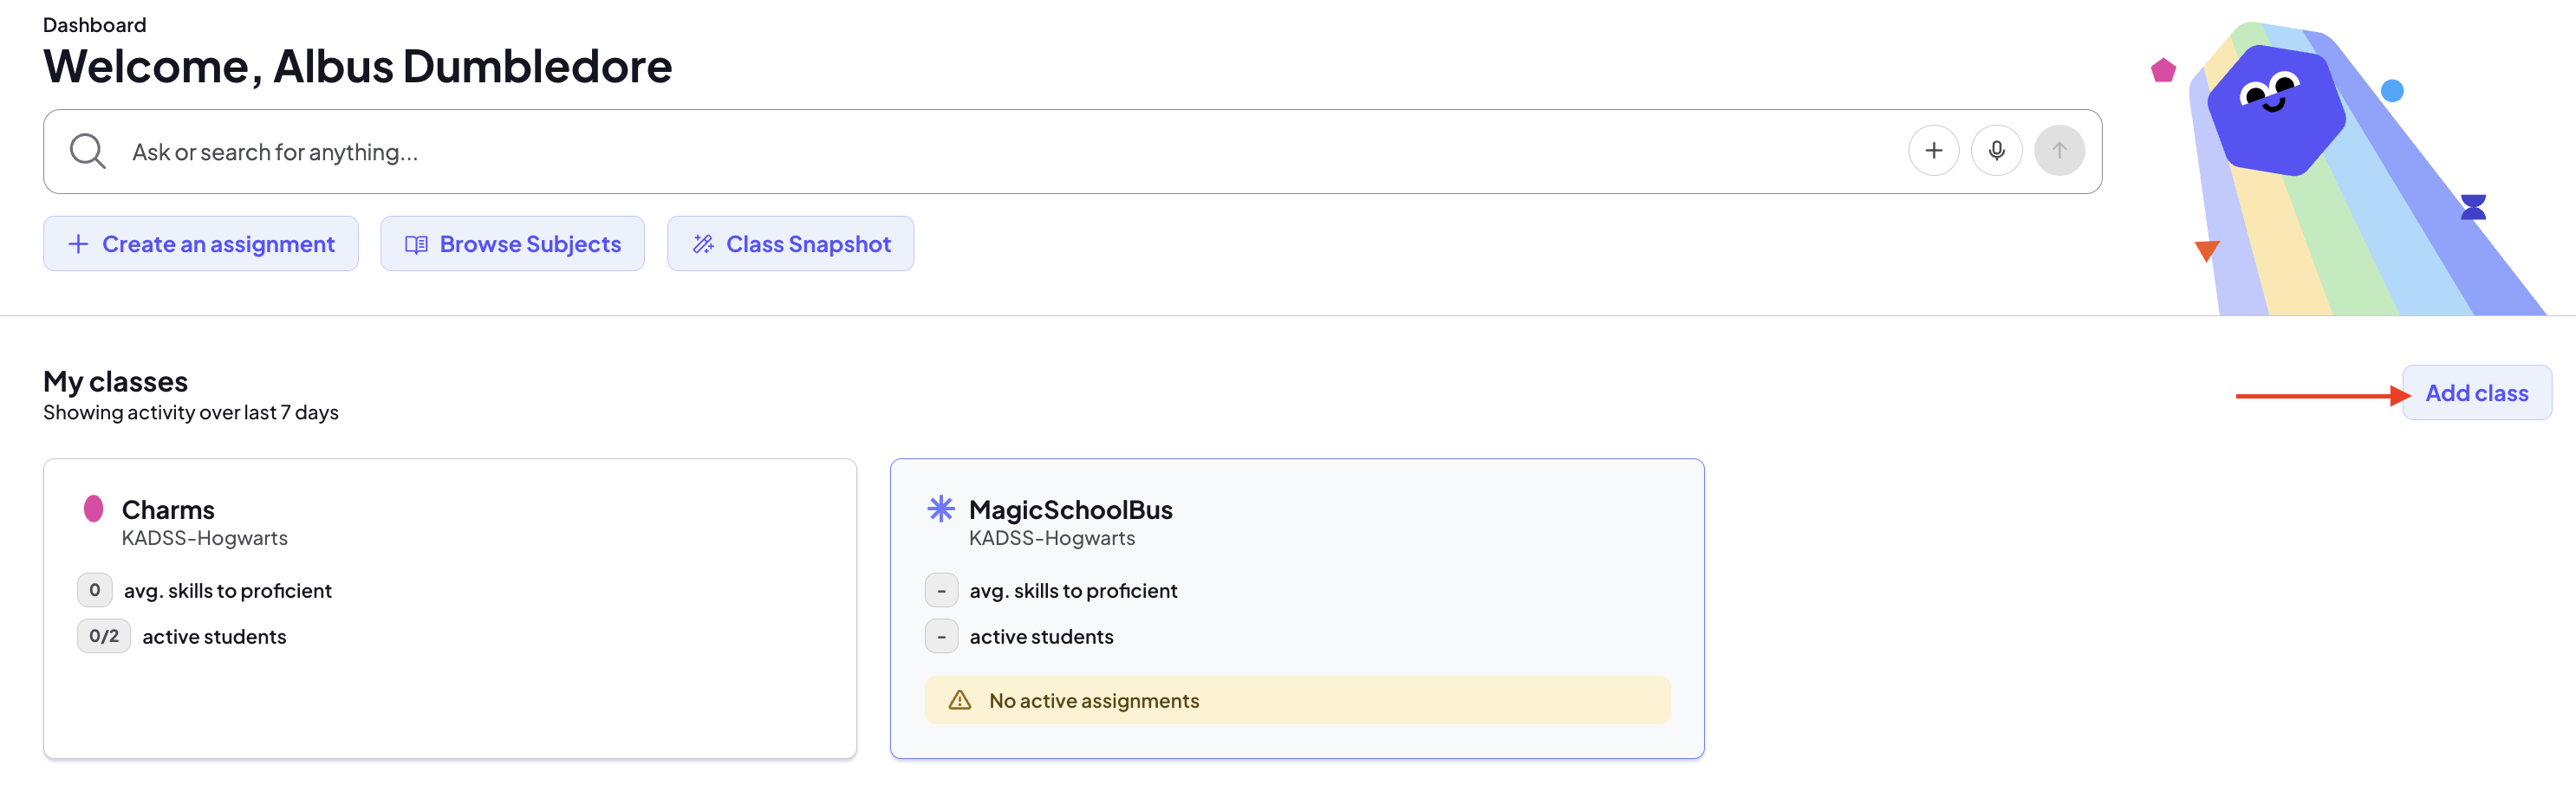
Task: Click the Dashboard breadcrumb label
Action: (x=94, y=25)
